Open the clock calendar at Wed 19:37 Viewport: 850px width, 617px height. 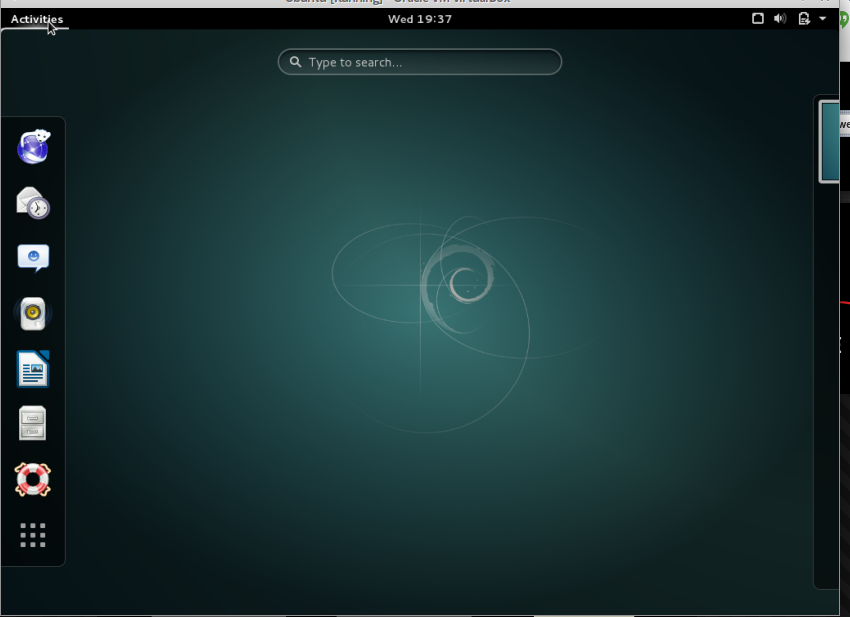[420, 19]
